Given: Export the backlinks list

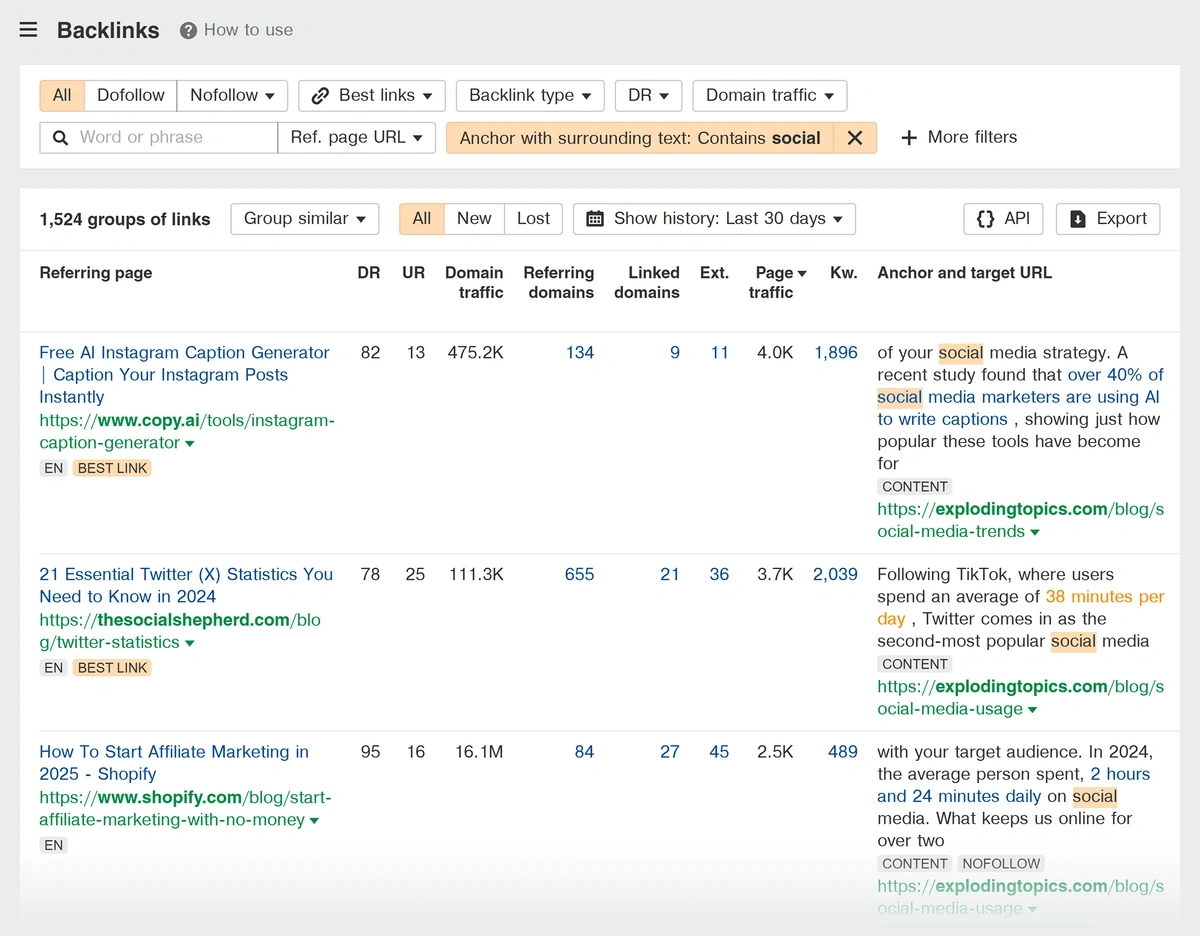Looking at the screenshot, I should click(1108, 219).
